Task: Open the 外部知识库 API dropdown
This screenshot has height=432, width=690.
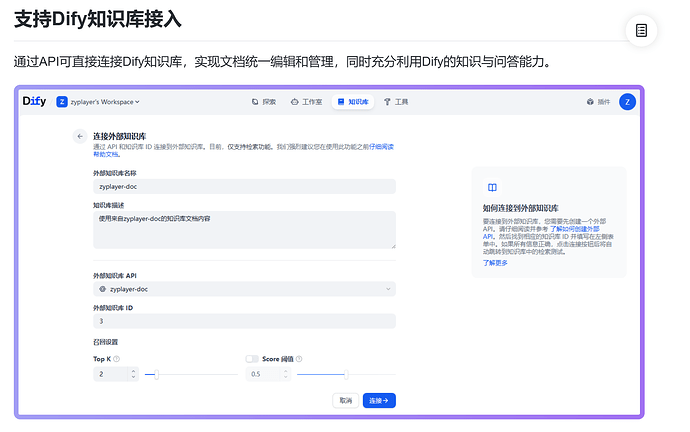Action: point(244,289)
